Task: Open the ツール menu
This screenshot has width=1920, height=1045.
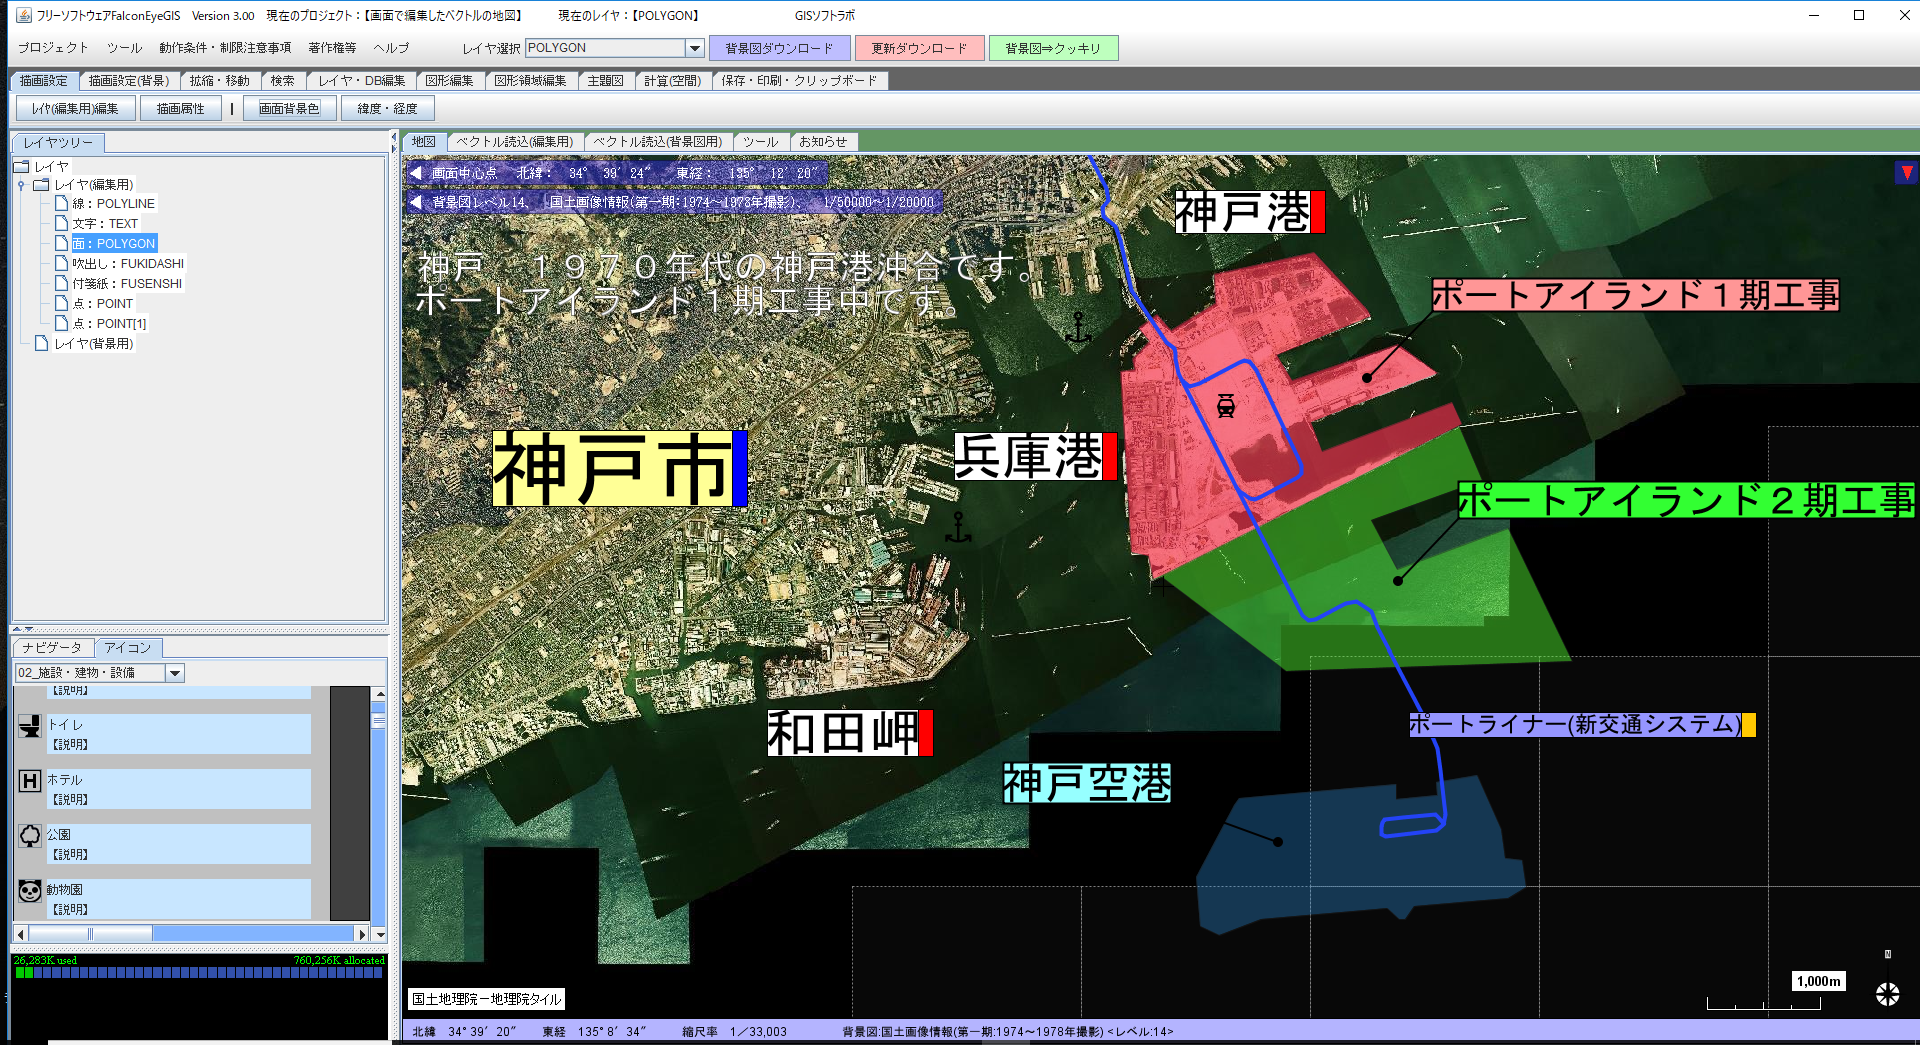Action: 124,48
